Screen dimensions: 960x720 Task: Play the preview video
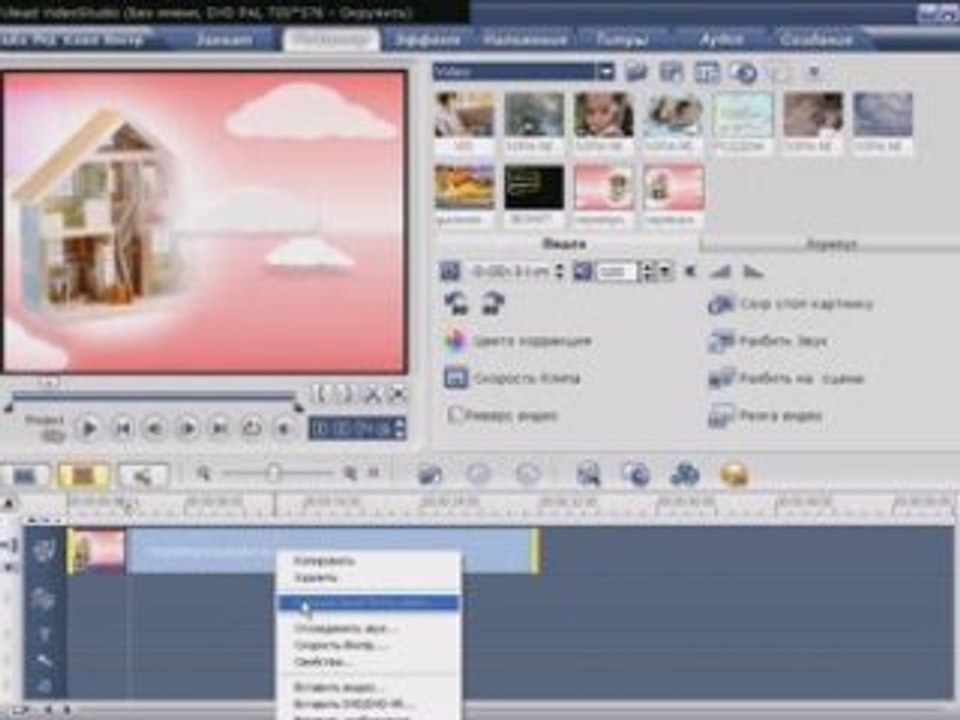coord(89,429)
